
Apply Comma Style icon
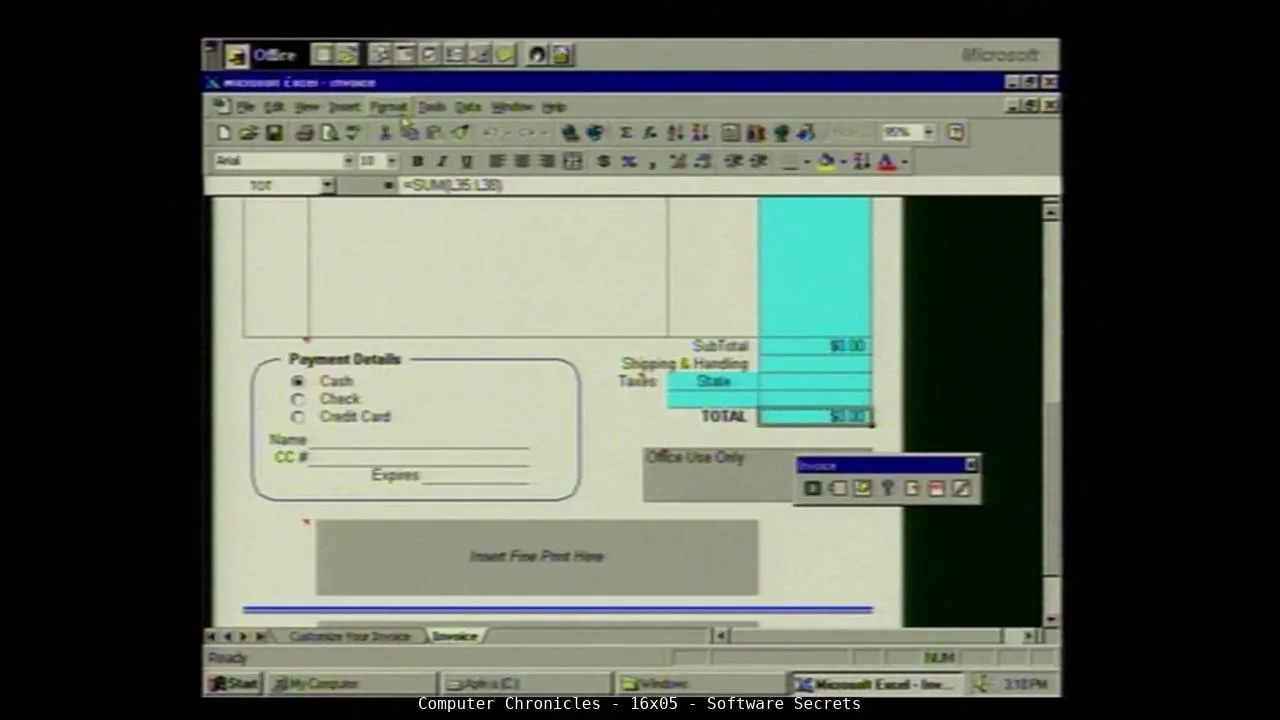[x=652, y=161]
